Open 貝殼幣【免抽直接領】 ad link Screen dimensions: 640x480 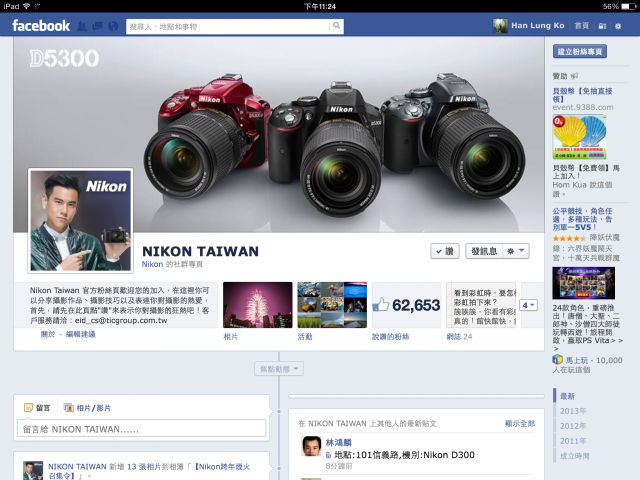click(582, 95)
